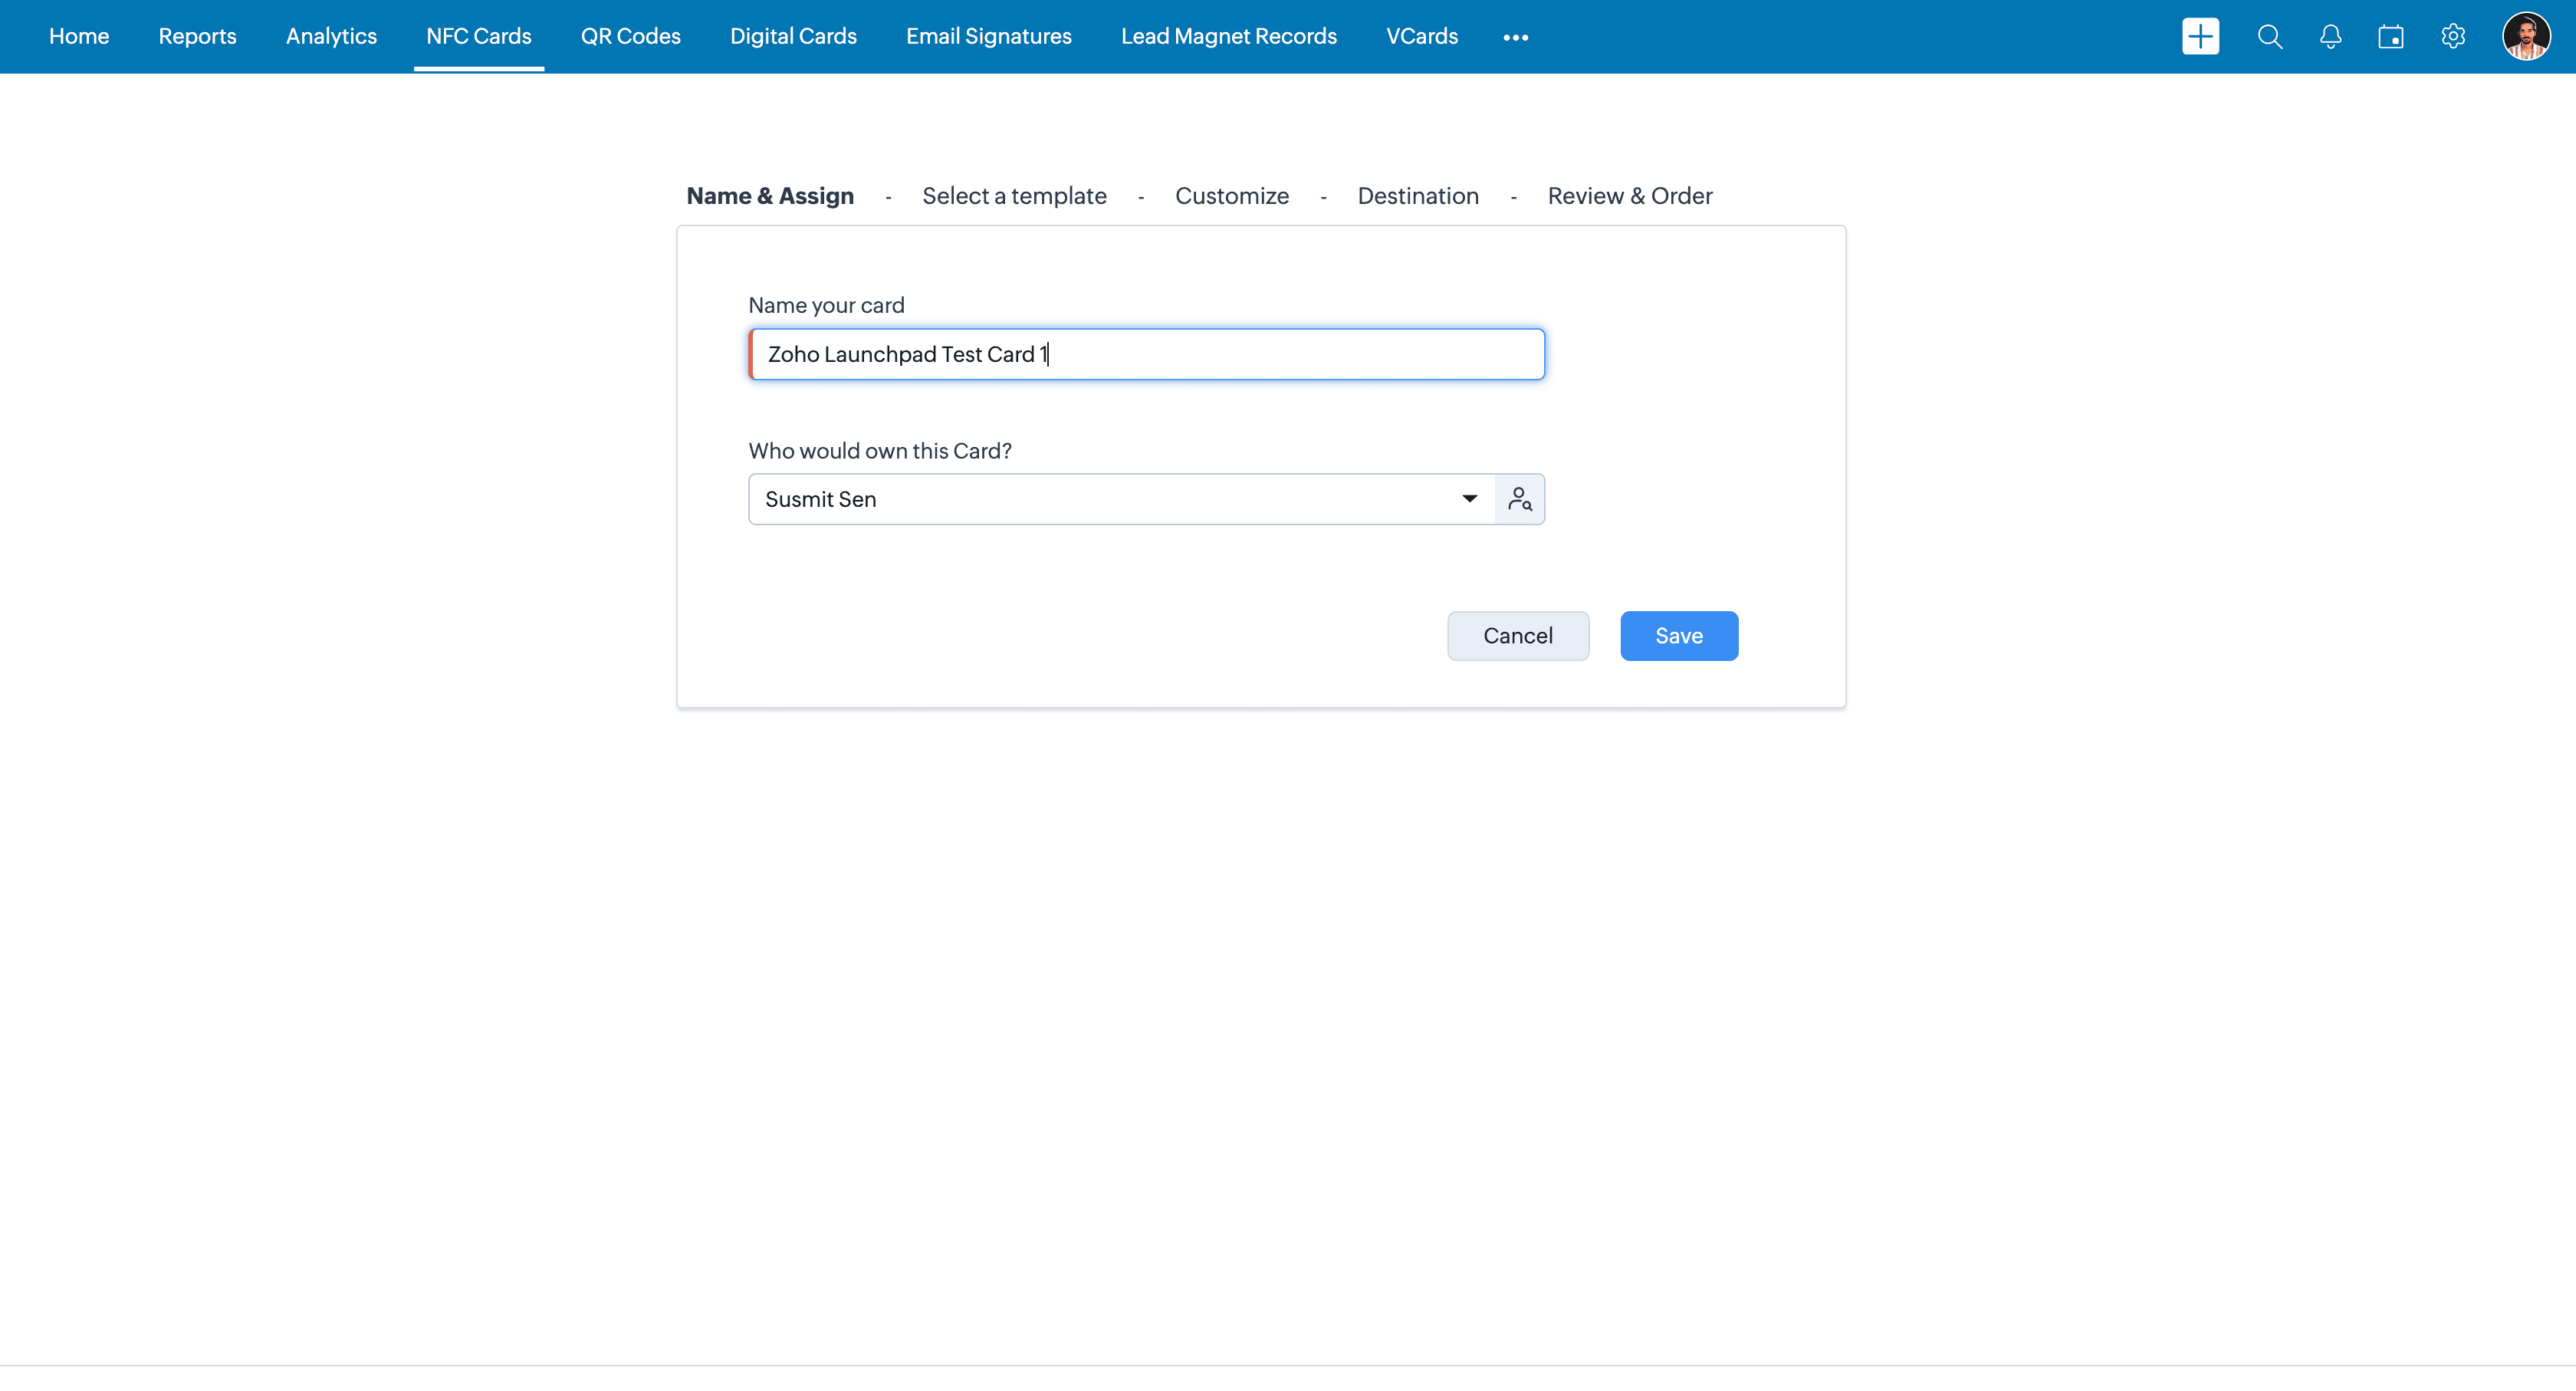Click the user profile avatar
Viewport: 2576px width, 1391px height.
pos(2526,37)
